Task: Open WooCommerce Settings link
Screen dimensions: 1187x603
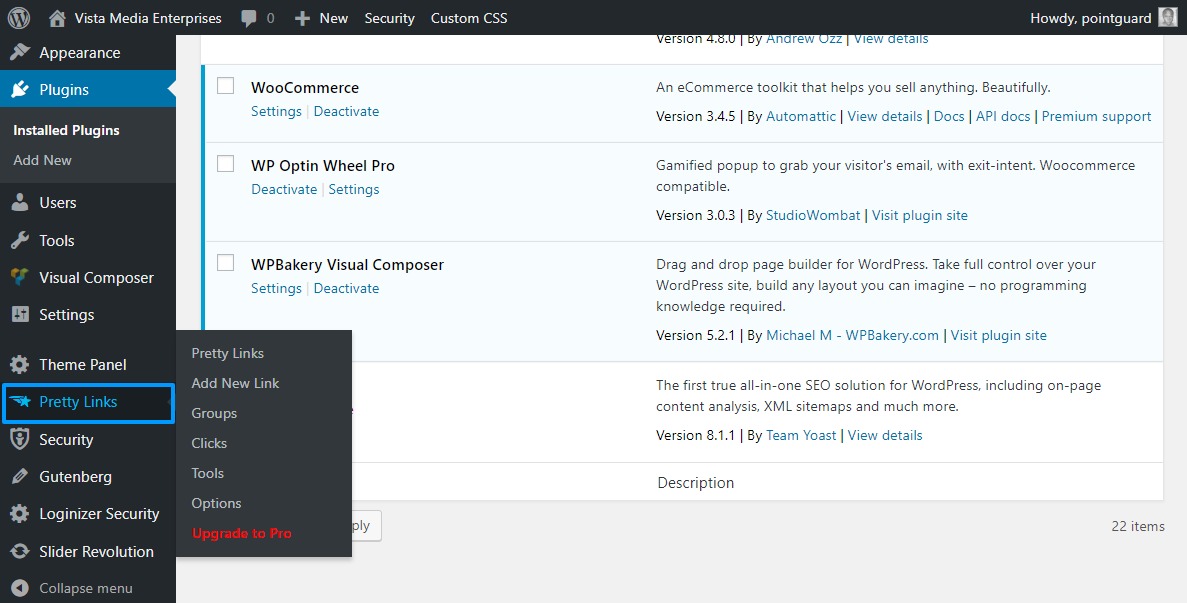Action: pyautogui.click(x=276, y=111)
